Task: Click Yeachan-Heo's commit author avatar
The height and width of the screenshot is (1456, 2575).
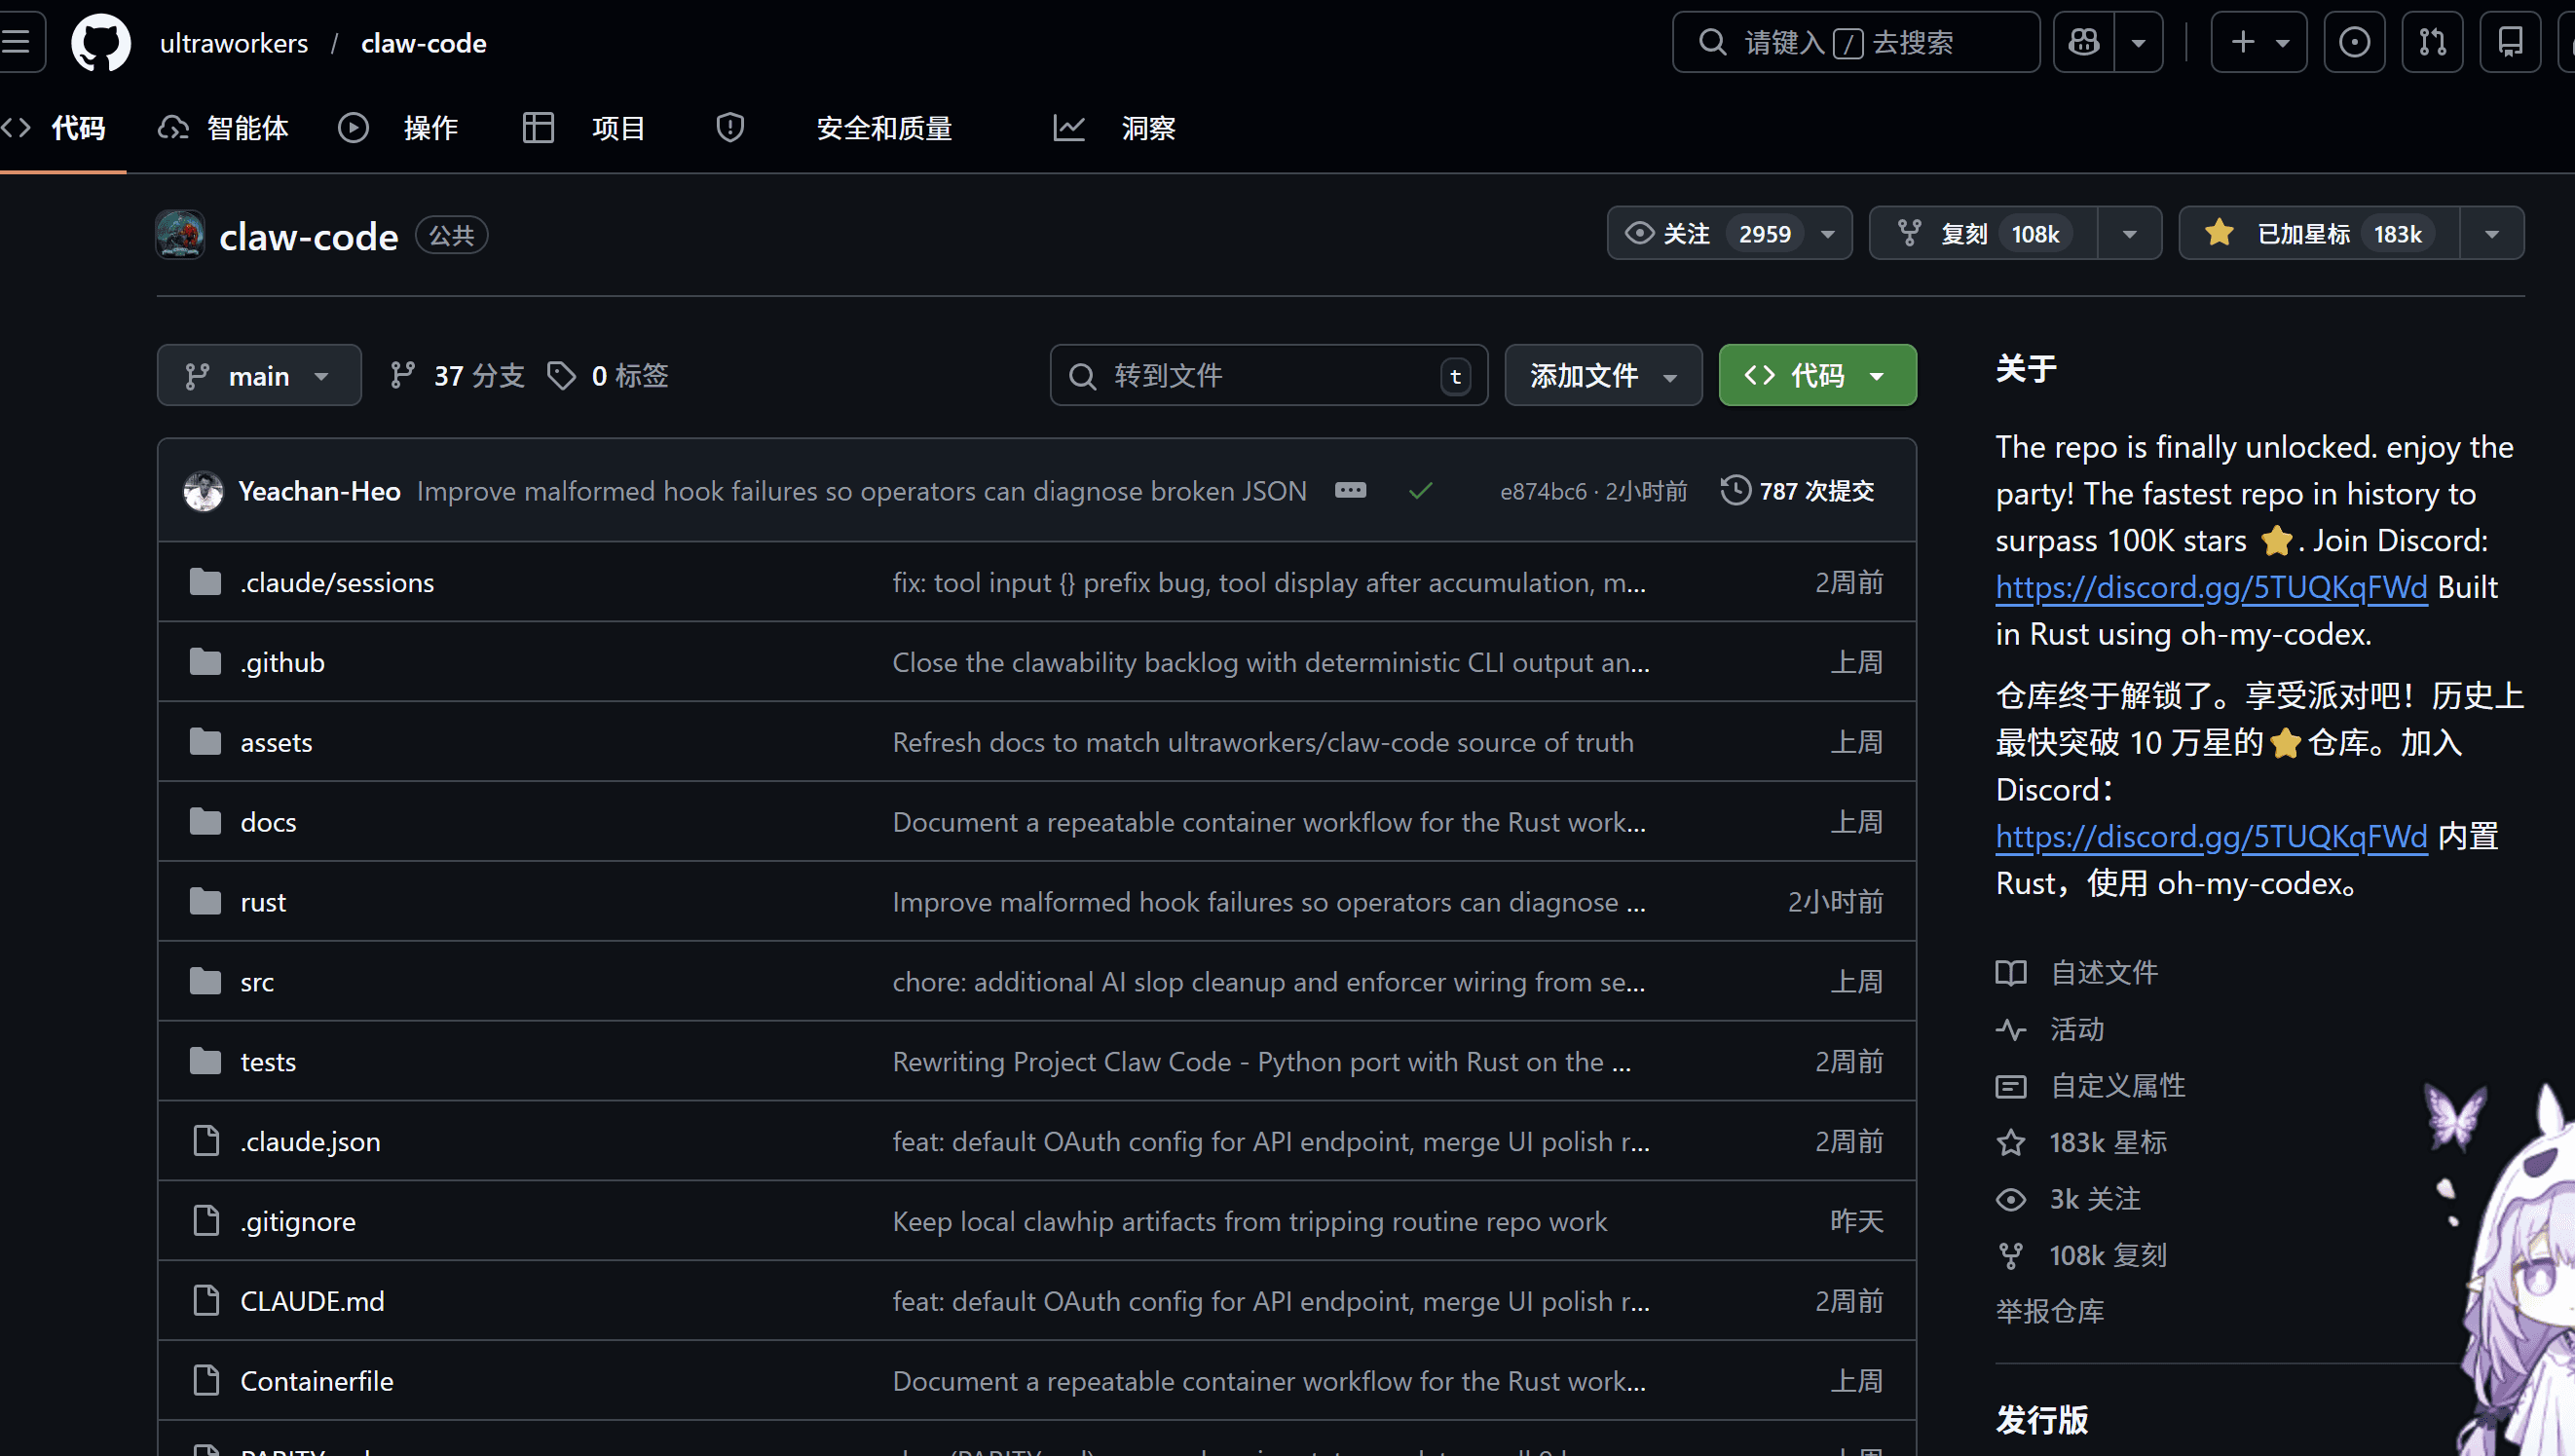Action: [x=203, y=491]
